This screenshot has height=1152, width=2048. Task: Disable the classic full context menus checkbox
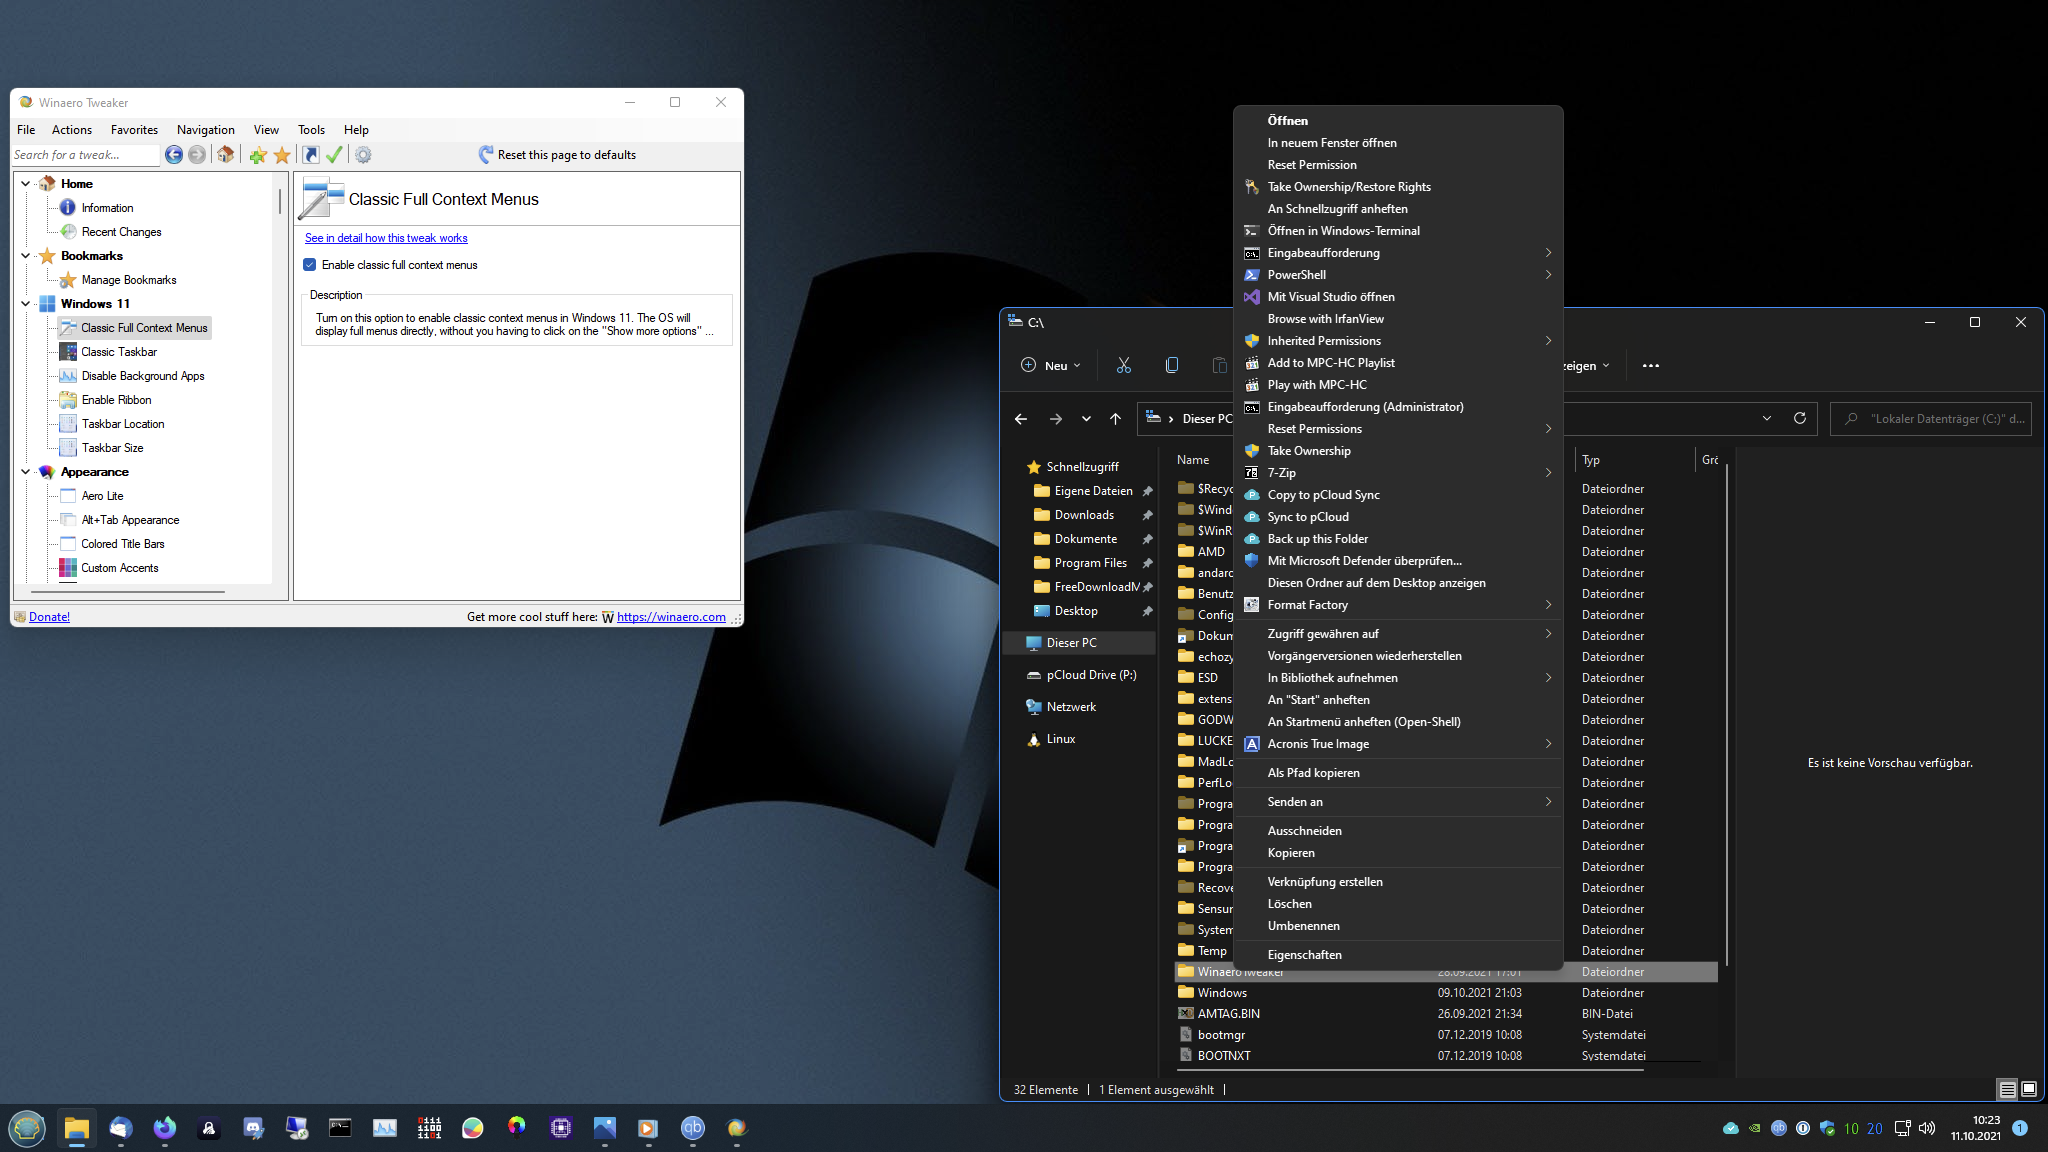pos(310,265)
